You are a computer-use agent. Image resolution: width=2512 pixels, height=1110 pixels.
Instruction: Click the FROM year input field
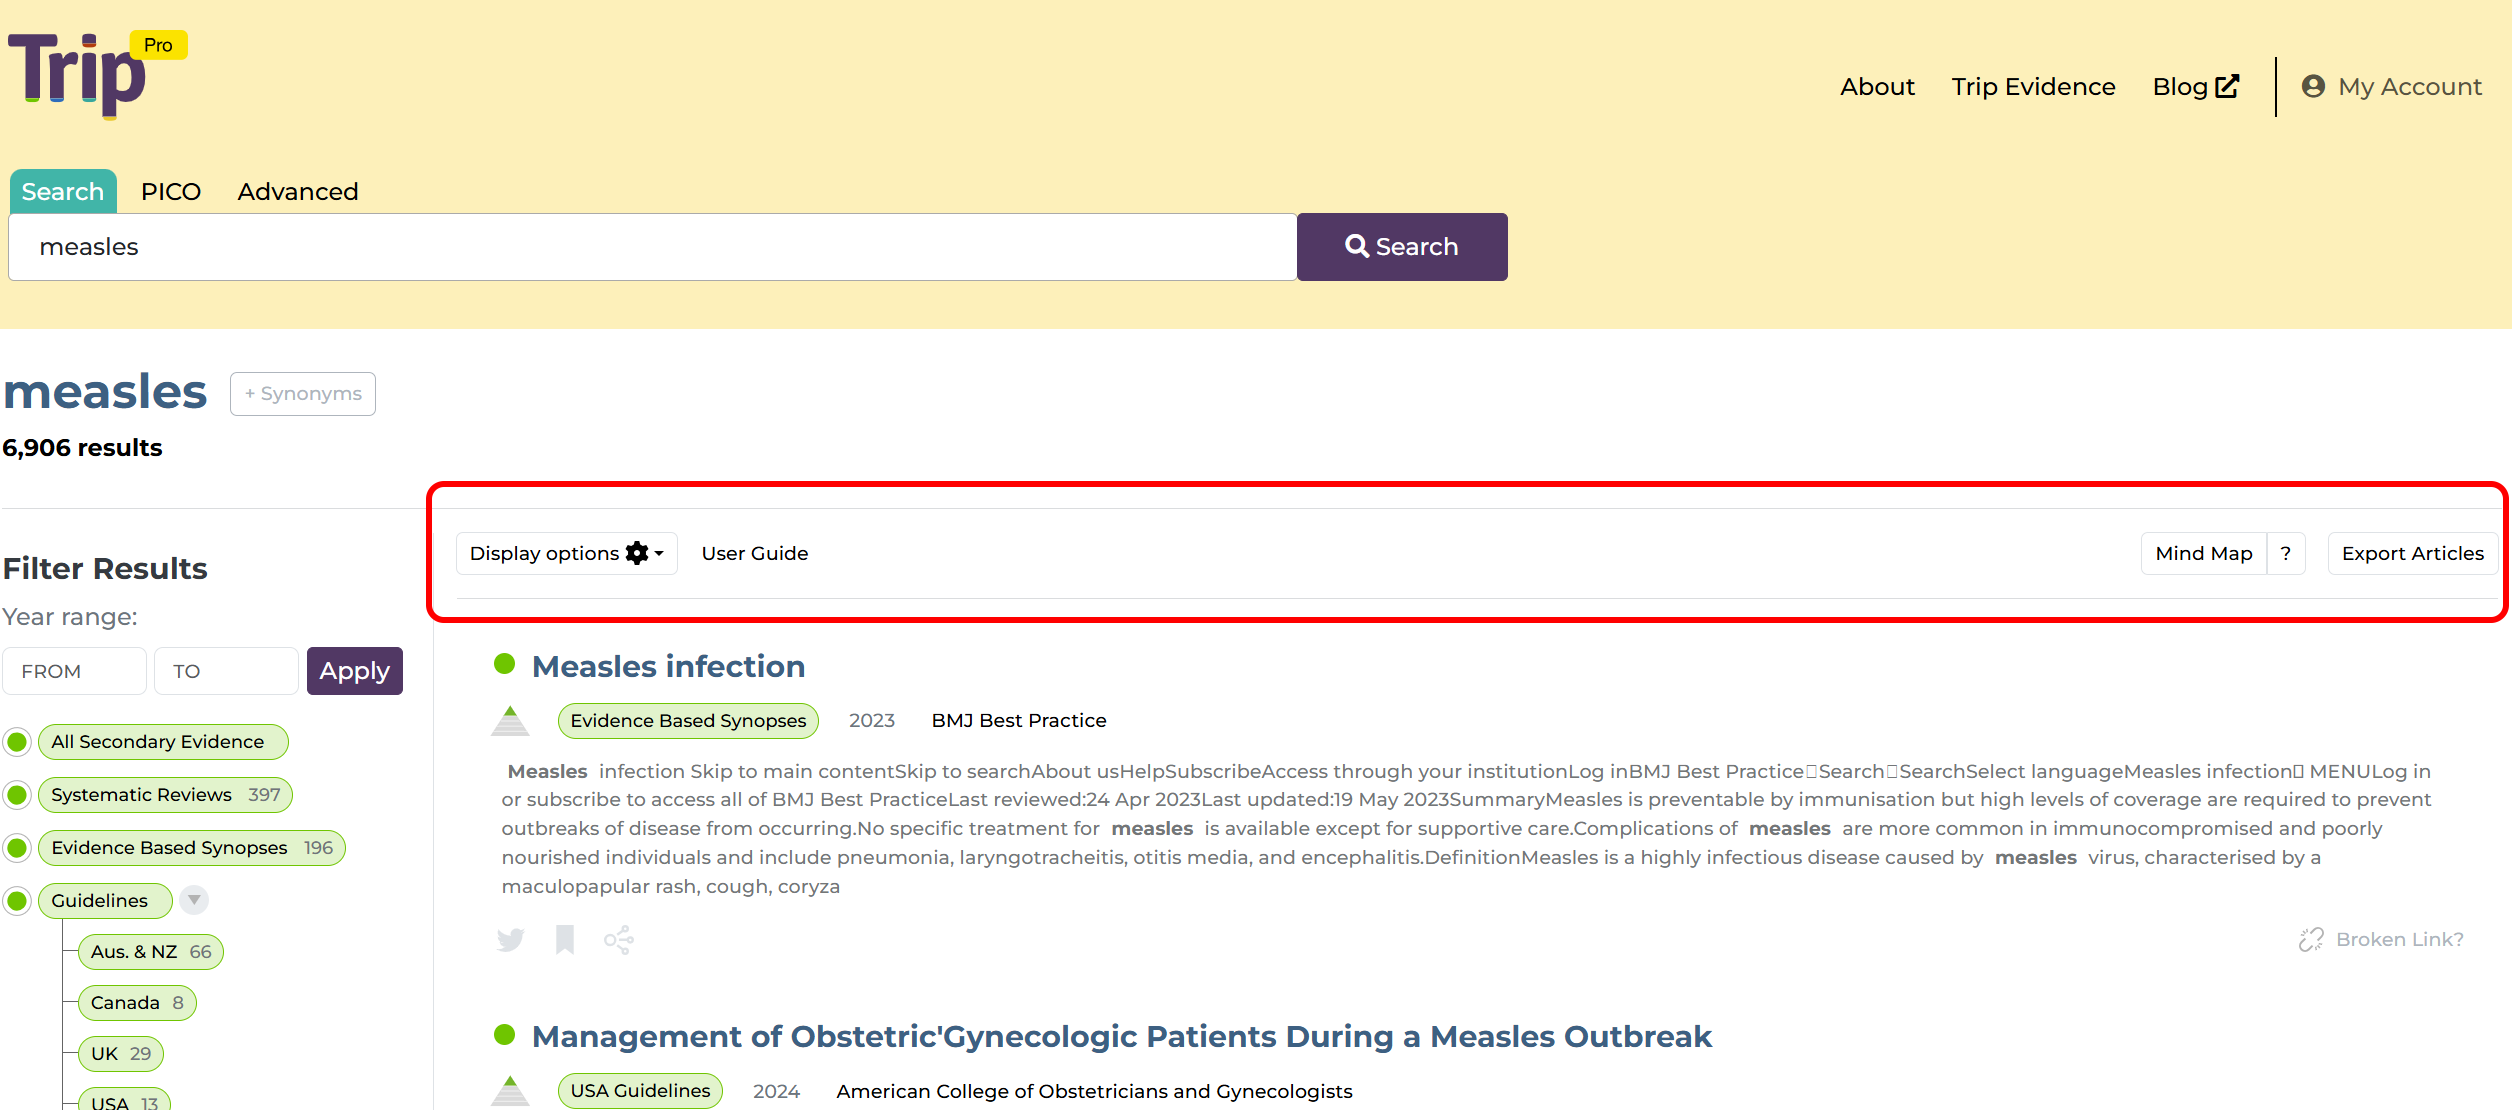click(x=75, y=671)
